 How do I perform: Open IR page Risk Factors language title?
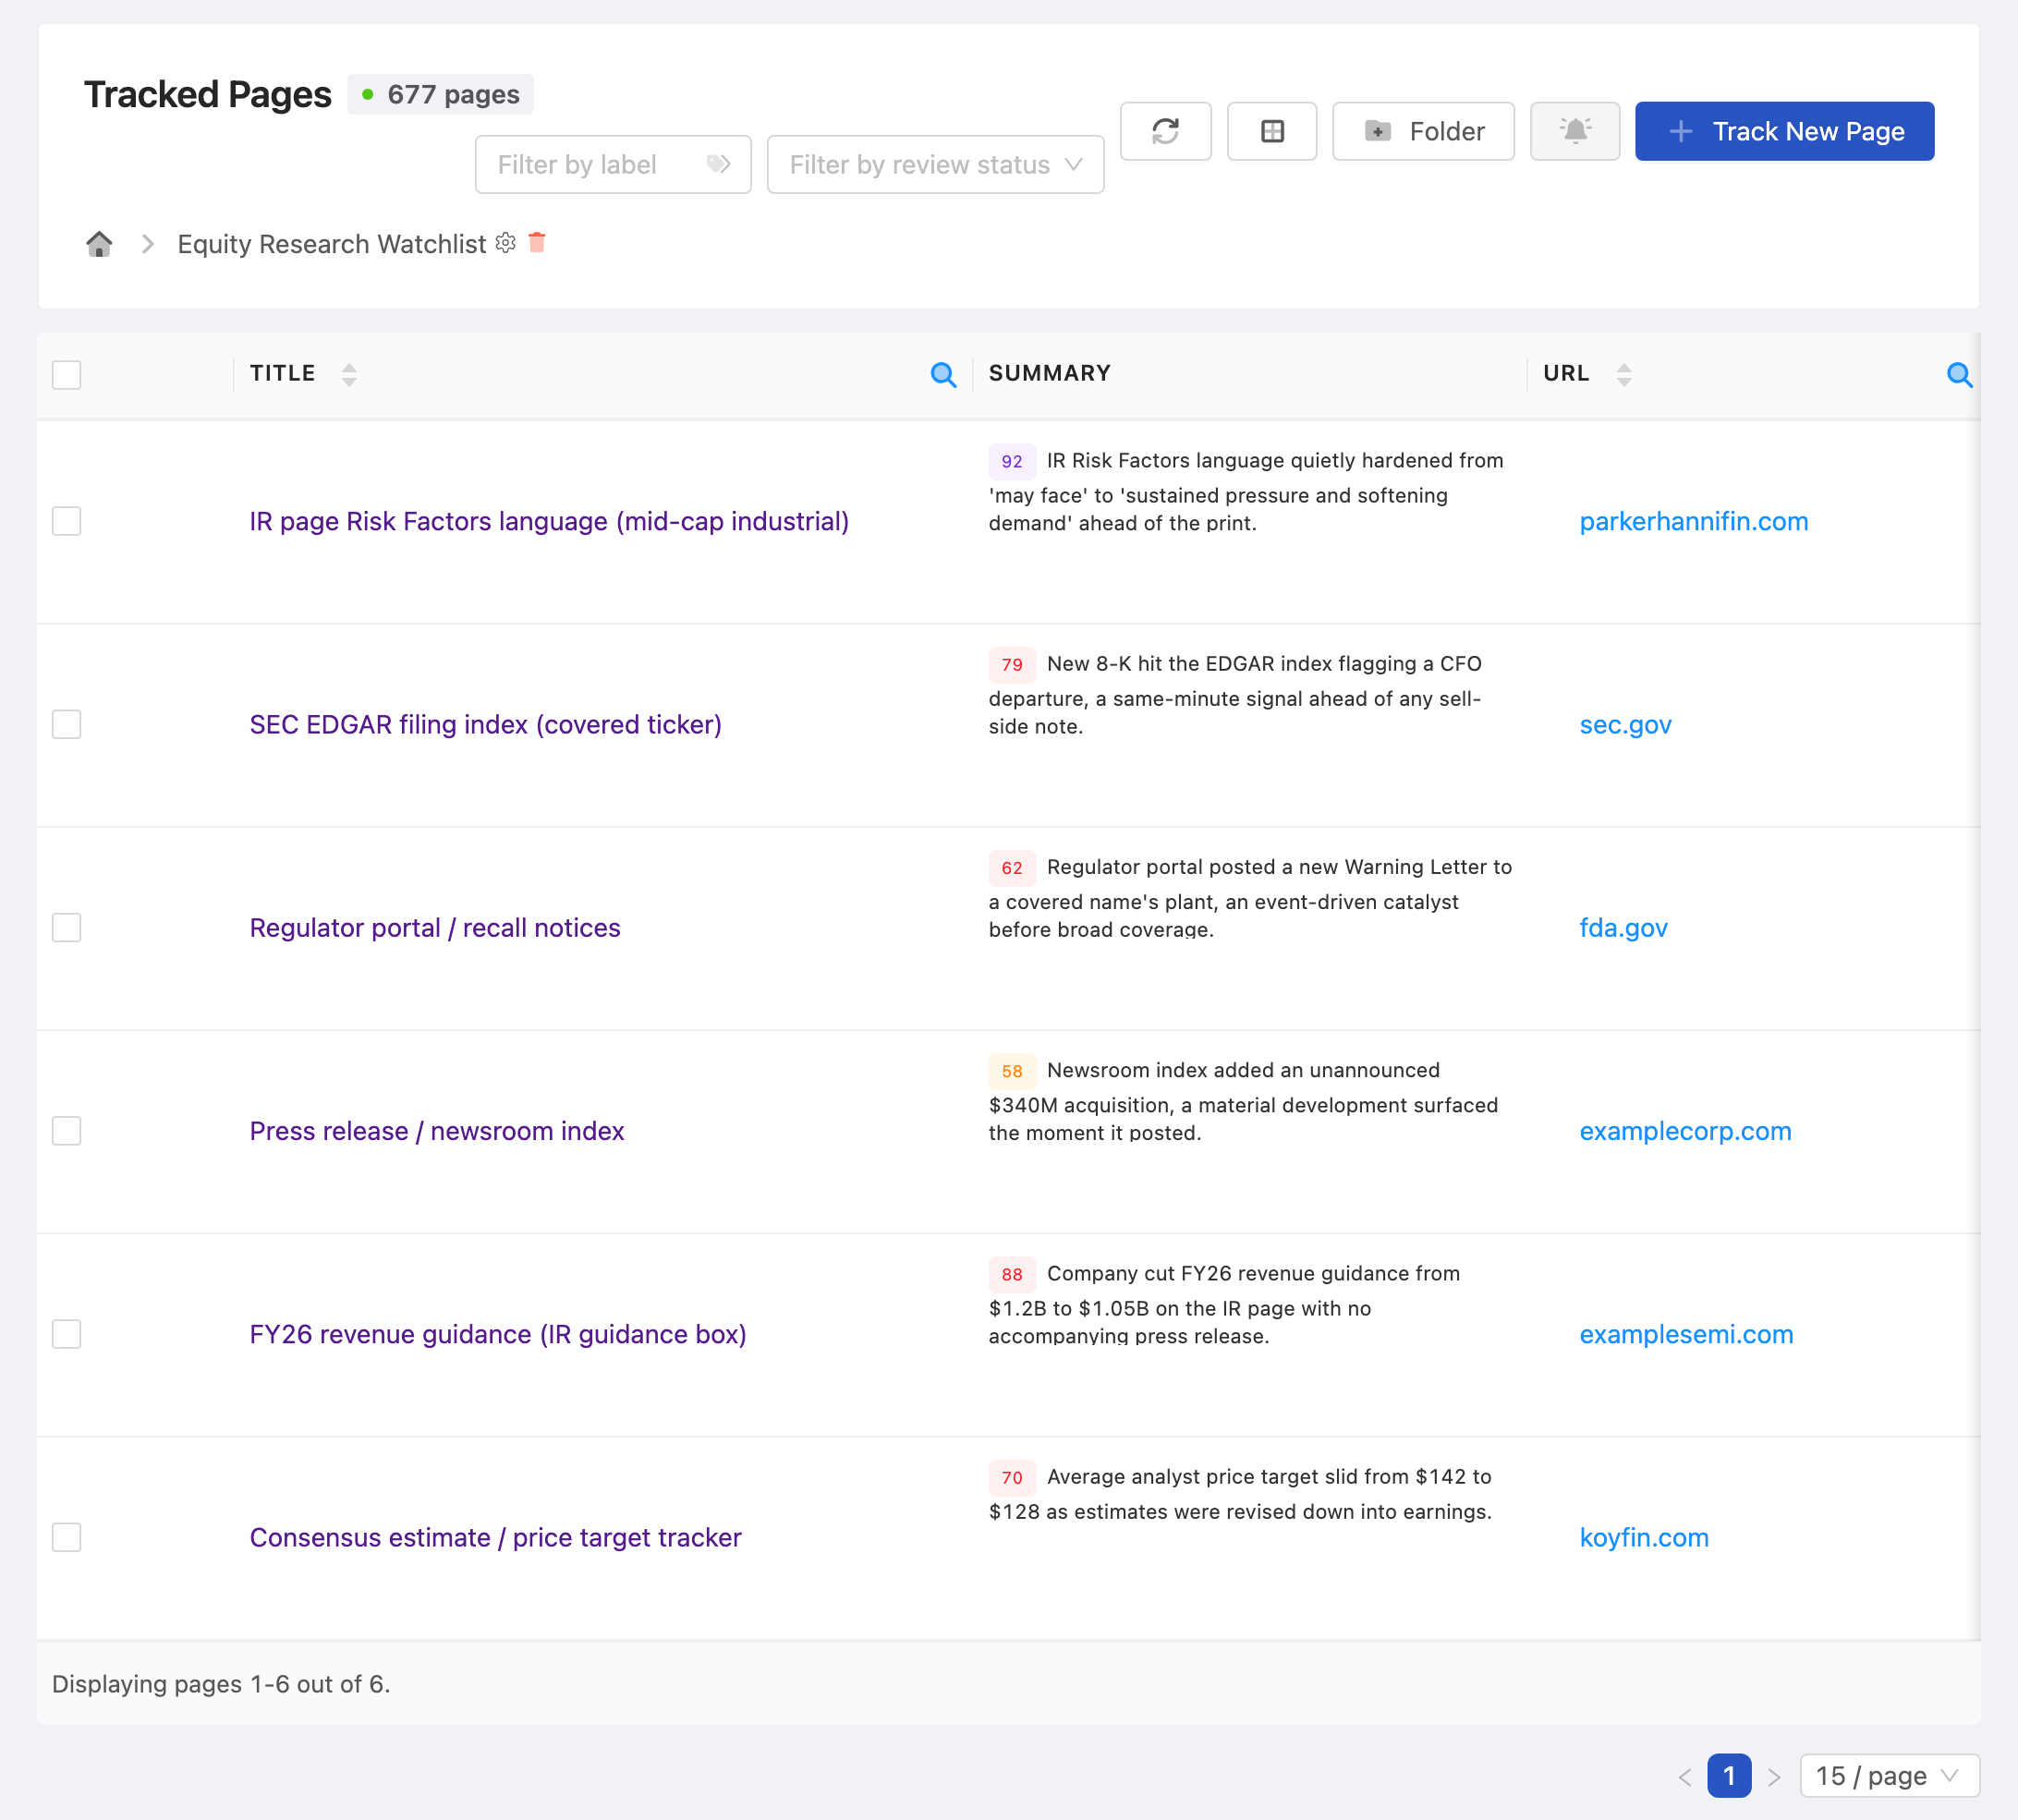tap(549, 521)
